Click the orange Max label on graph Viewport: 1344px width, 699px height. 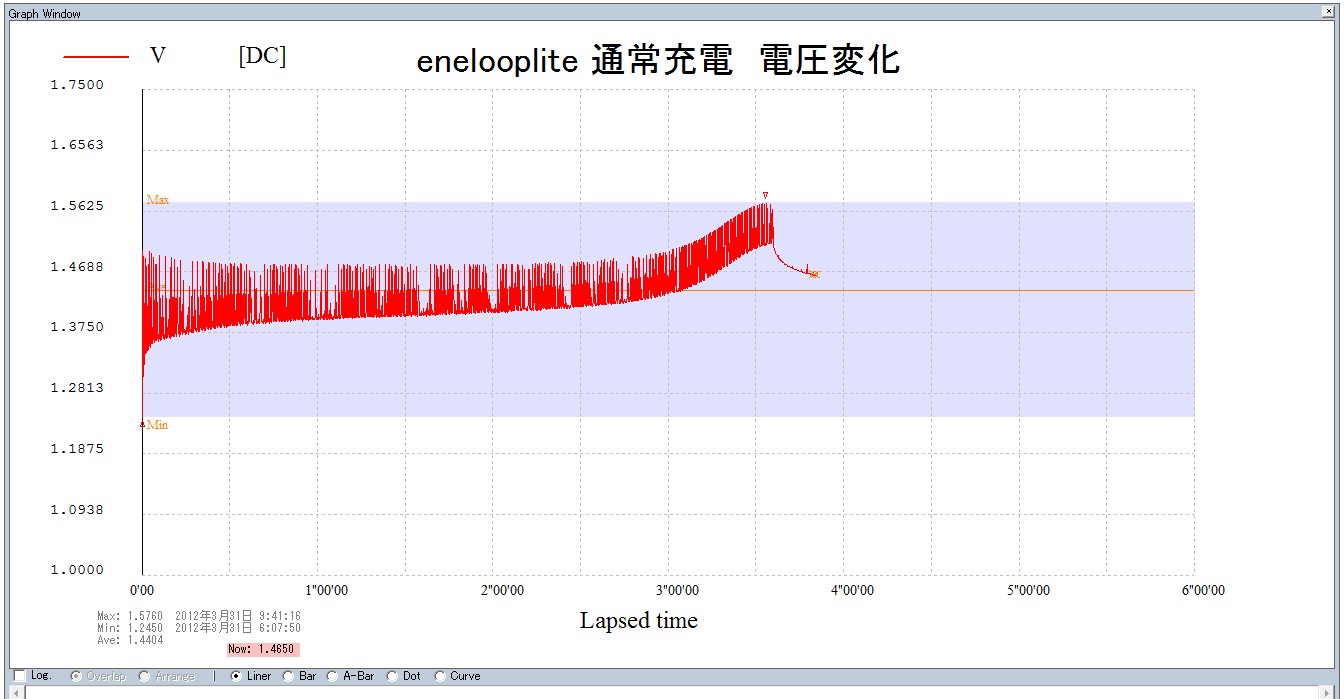tap(157, 200)
